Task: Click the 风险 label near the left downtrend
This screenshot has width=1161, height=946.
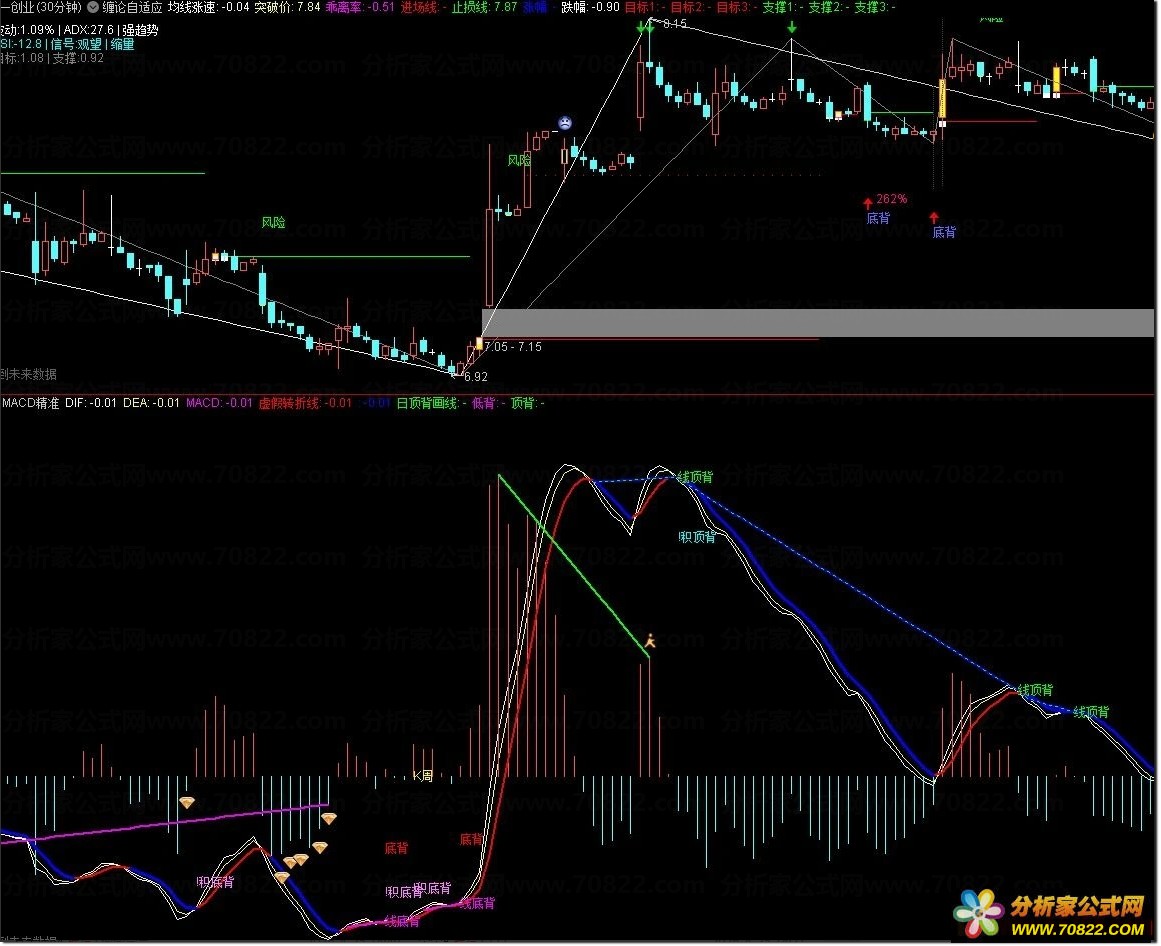Action: (x=273, y=222)
